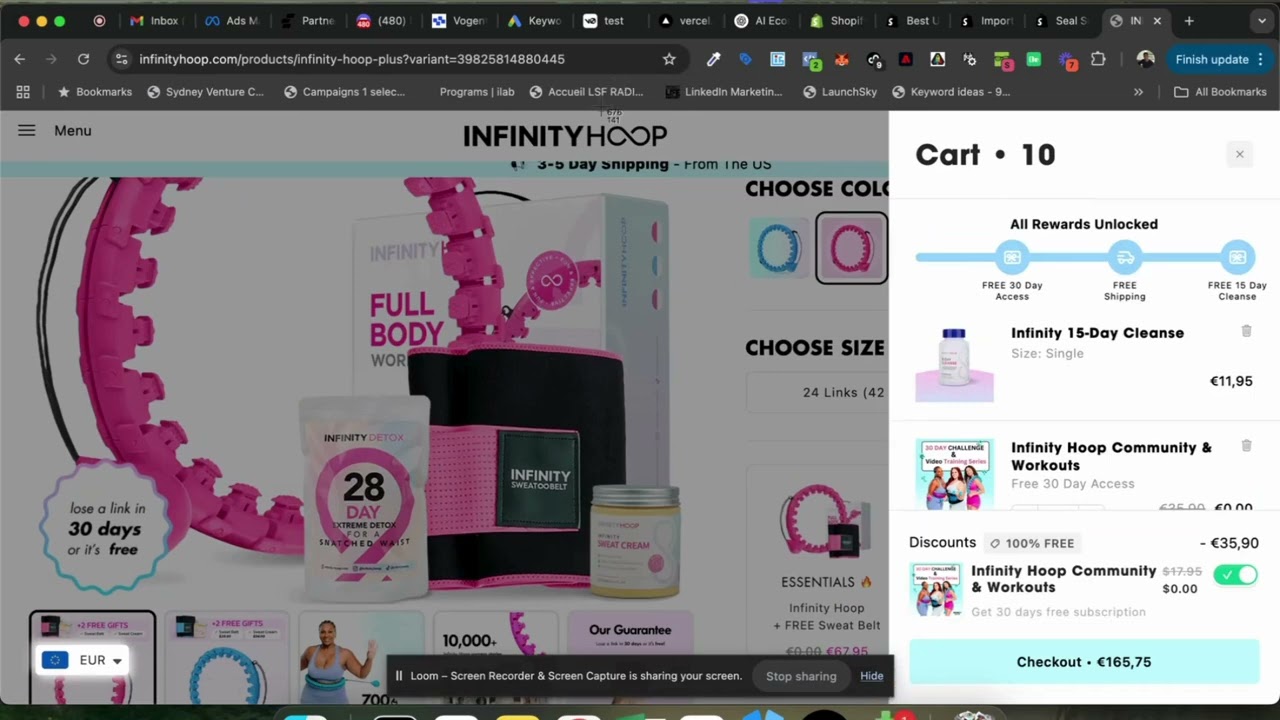Switch to the Inbox Gmail tab
The image size is (1280, 720).
(x=155, y=21)
